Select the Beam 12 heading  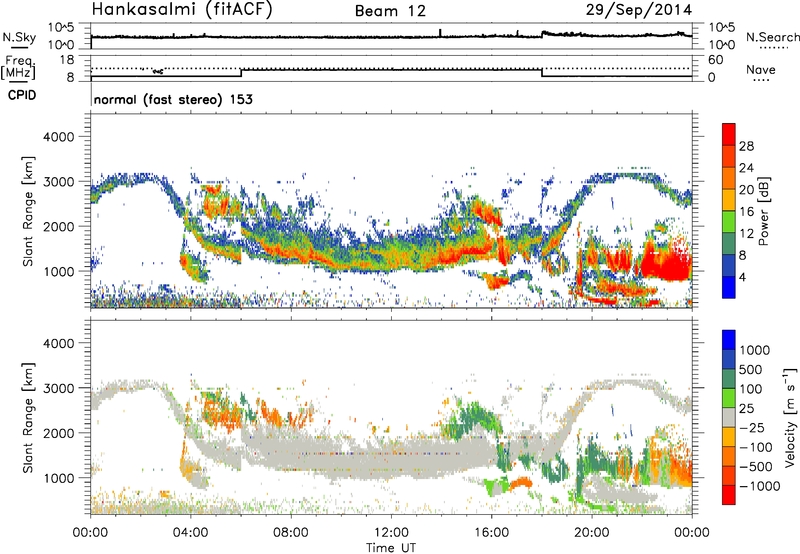coord(390,11)
